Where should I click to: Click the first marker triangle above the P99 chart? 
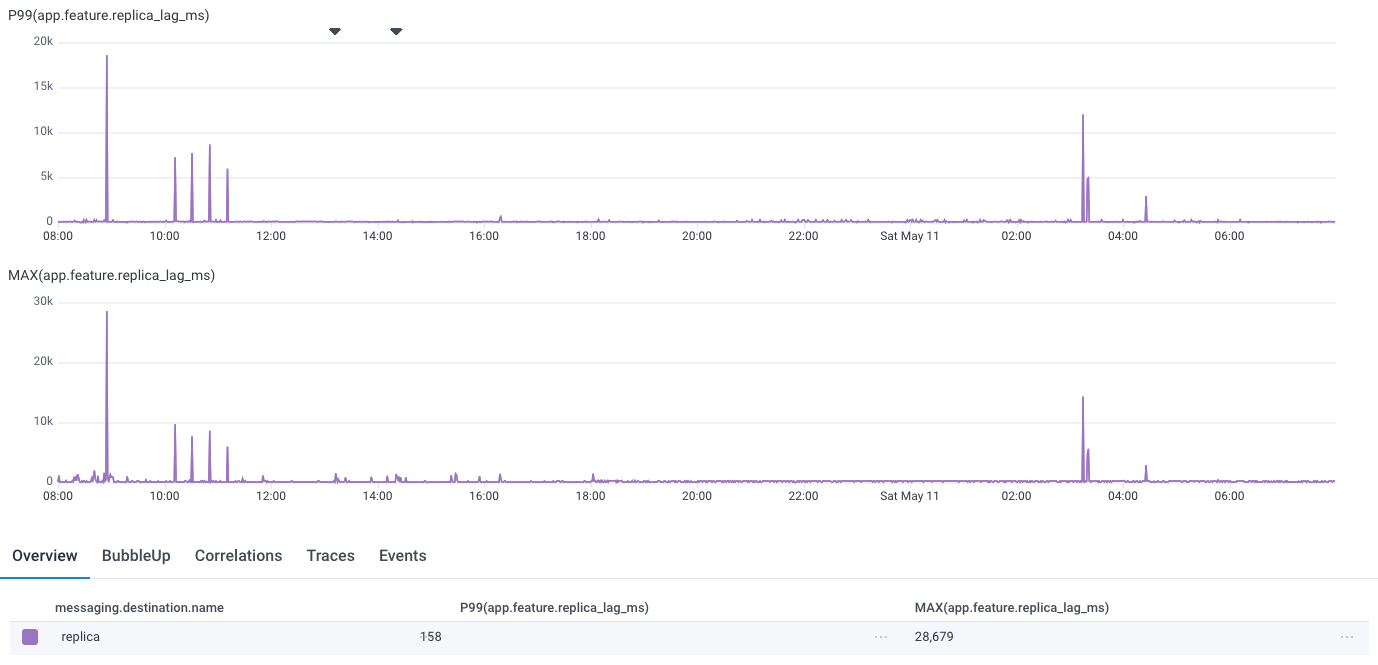pos(335,32)
